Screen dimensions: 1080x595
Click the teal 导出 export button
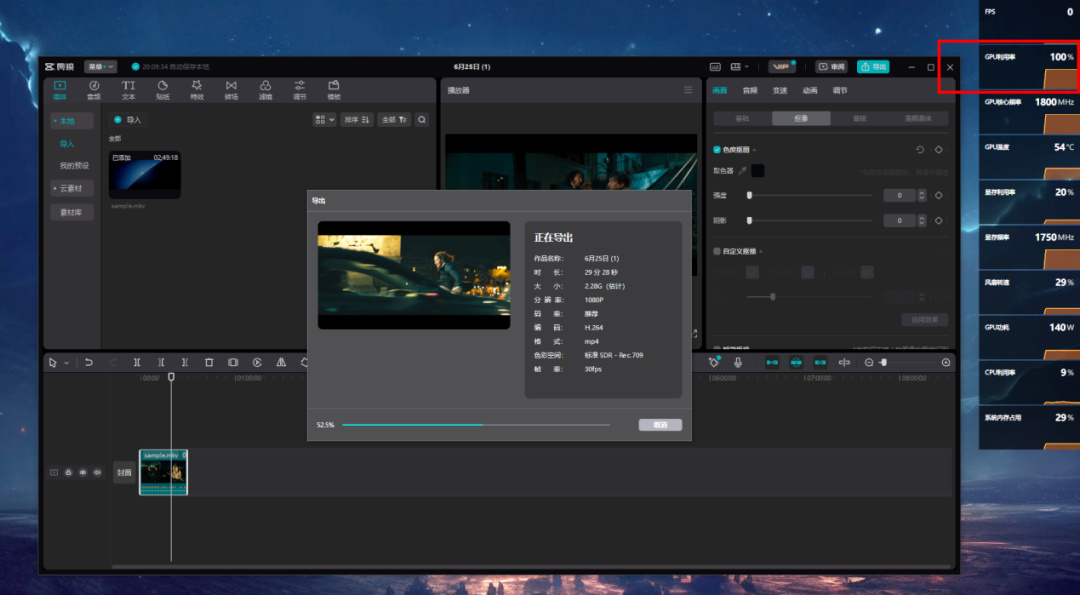(872, 66)
